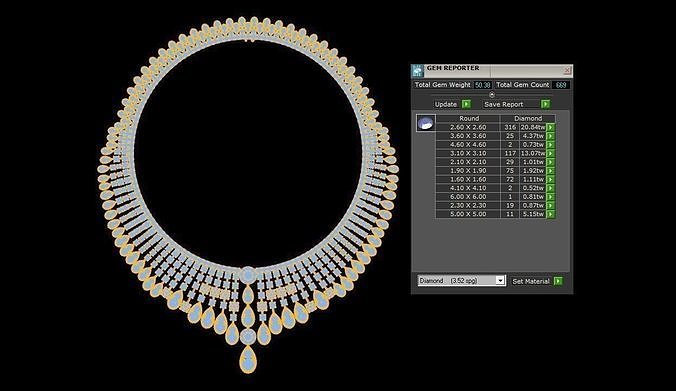Click the green arrow next to Update

pyautogui.click(x=466, y=104)
